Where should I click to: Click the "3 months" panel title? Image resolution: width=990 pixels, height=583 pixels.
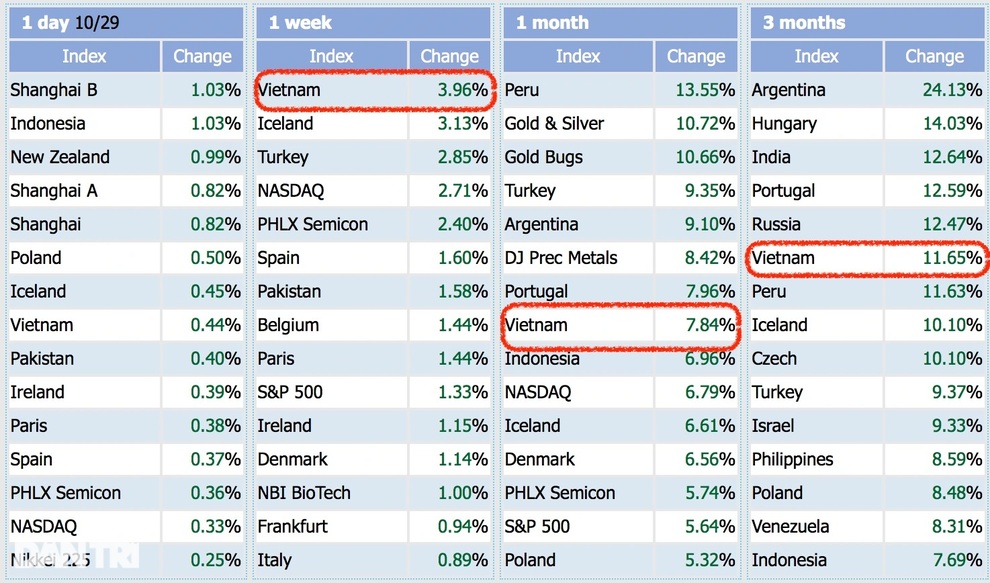point(804,23)
